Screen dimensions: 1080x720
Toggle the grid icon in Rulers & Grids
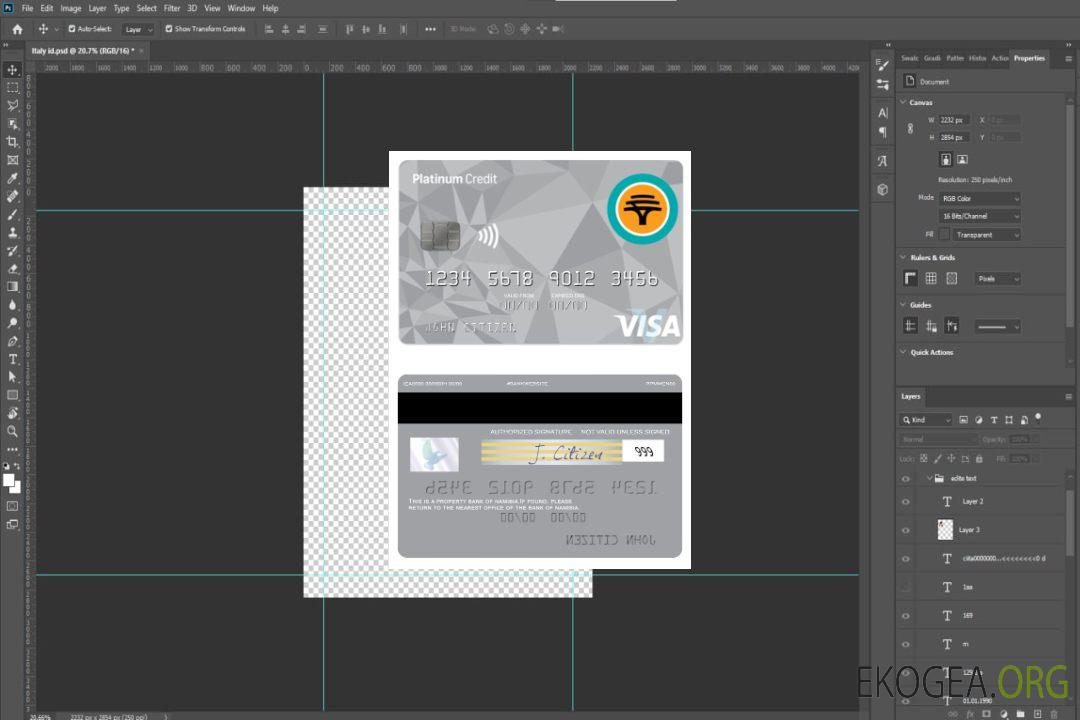(930, 278)
